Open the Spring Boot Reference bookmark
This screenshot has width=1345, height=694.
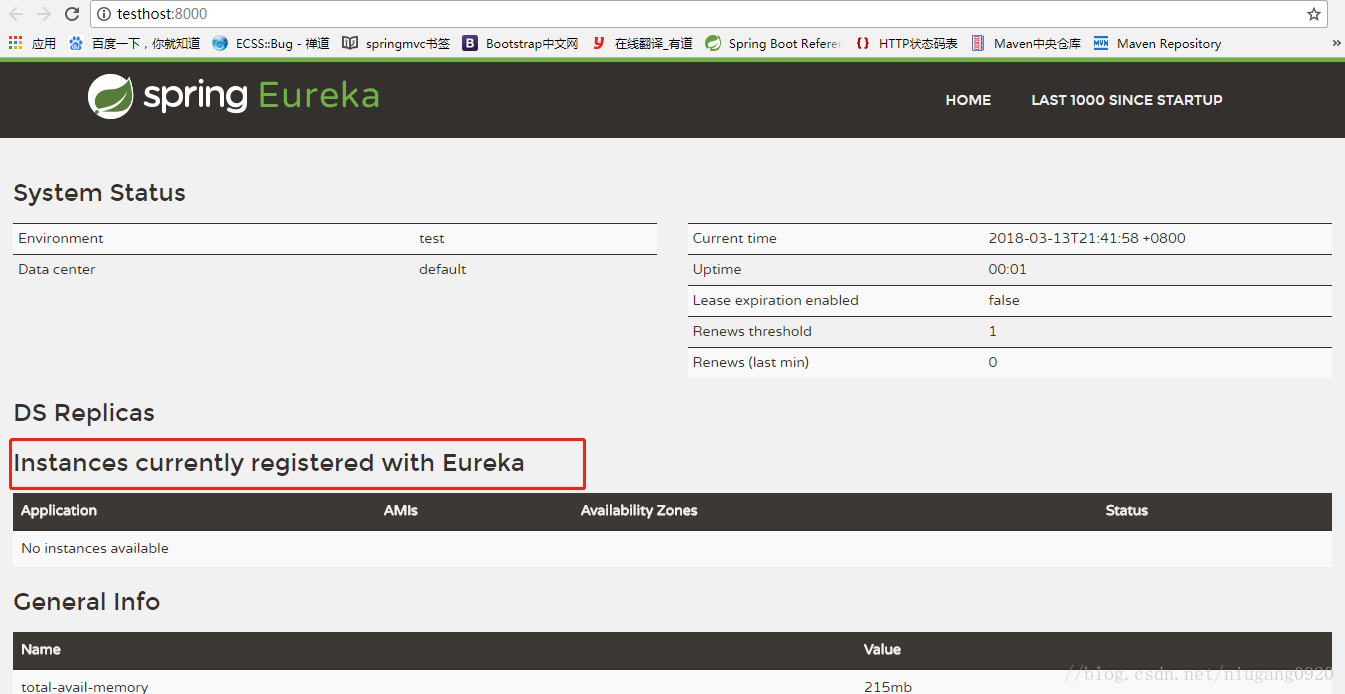[773, 43]
